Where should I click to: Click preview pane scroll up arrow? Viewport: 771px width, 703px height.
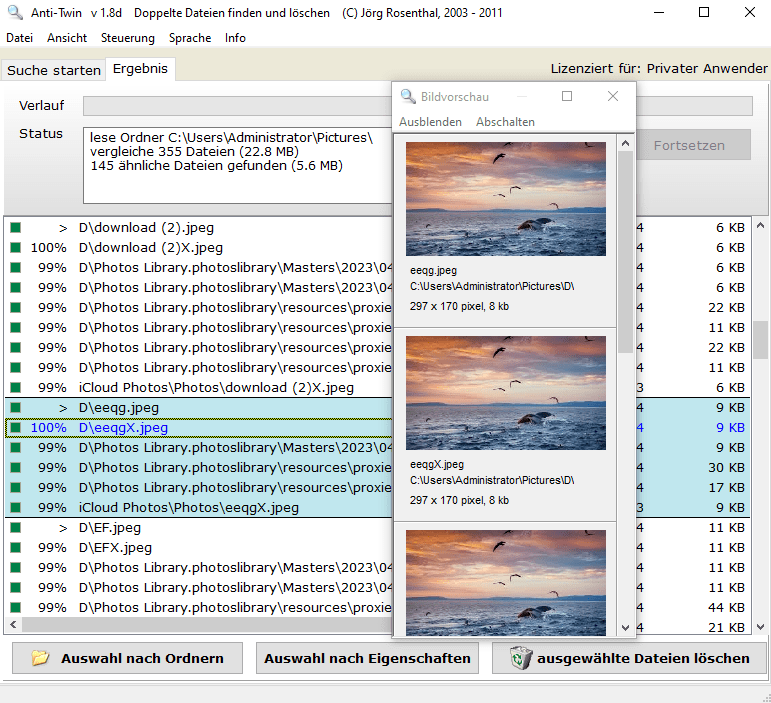(x=625, y=143)
